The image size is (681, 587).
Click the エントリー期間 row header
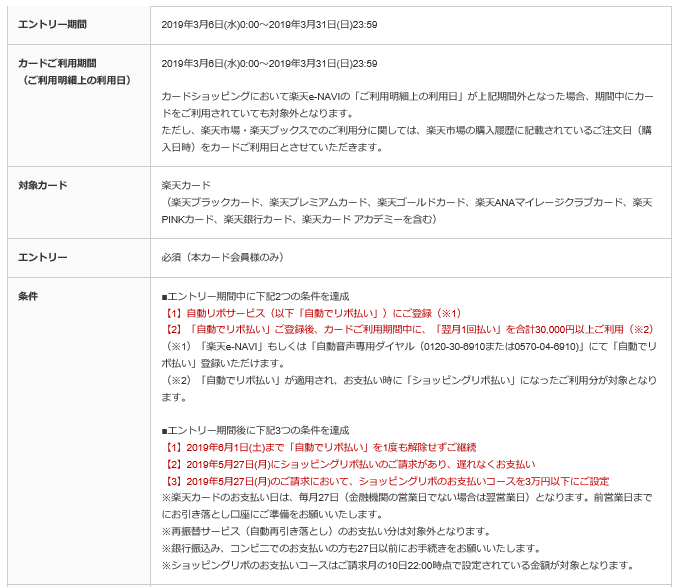click(52, 24)
